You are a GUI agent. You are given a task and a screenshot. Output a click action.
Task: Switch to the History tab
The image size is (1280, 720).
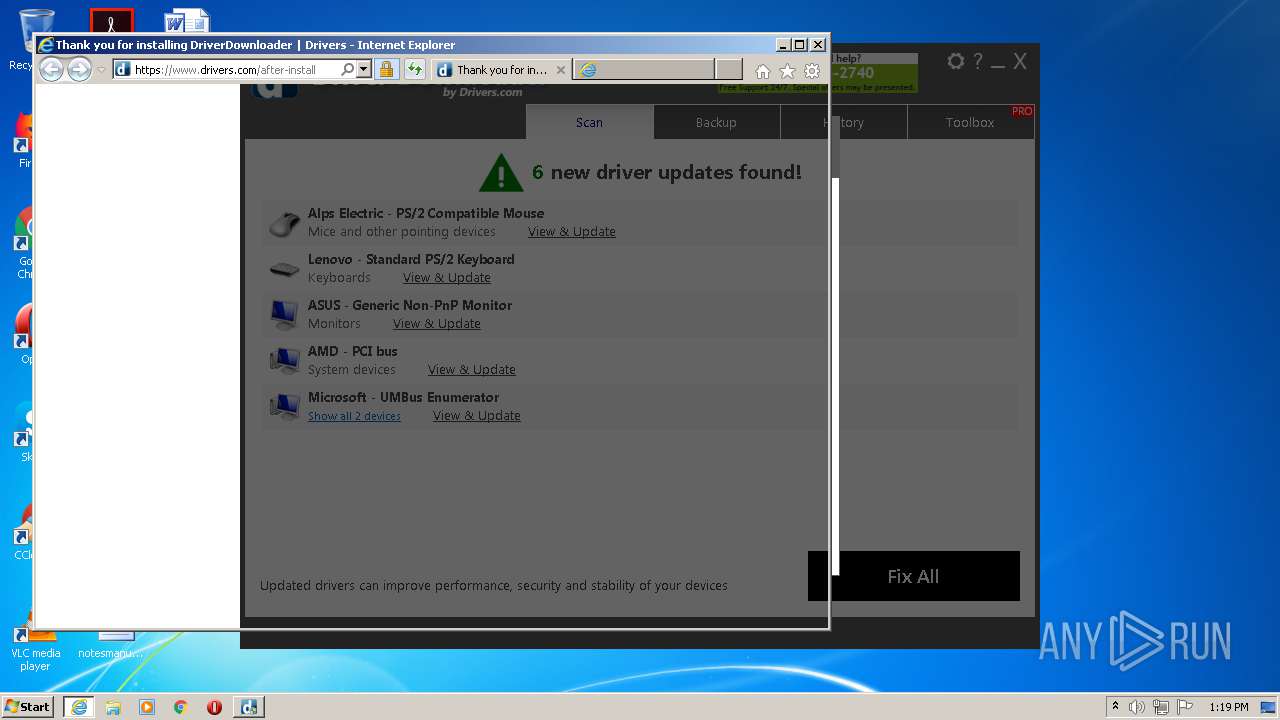(843, 122)
